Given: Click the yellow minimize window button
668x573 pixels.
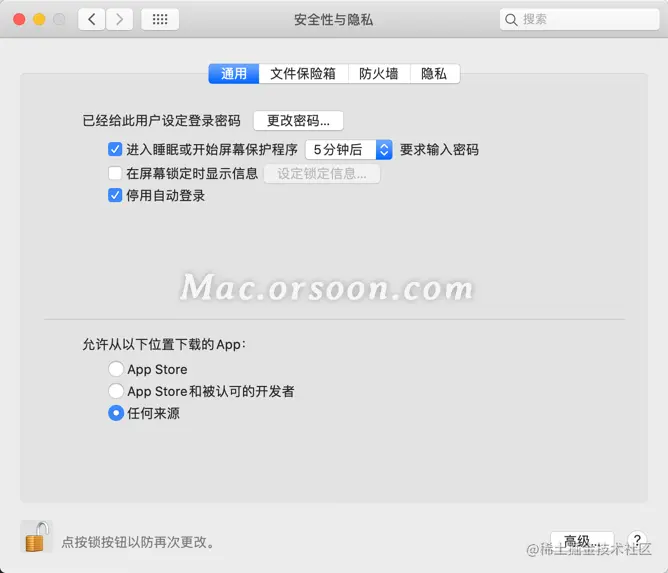Looking at the screenshot, I should coord(39,19).
